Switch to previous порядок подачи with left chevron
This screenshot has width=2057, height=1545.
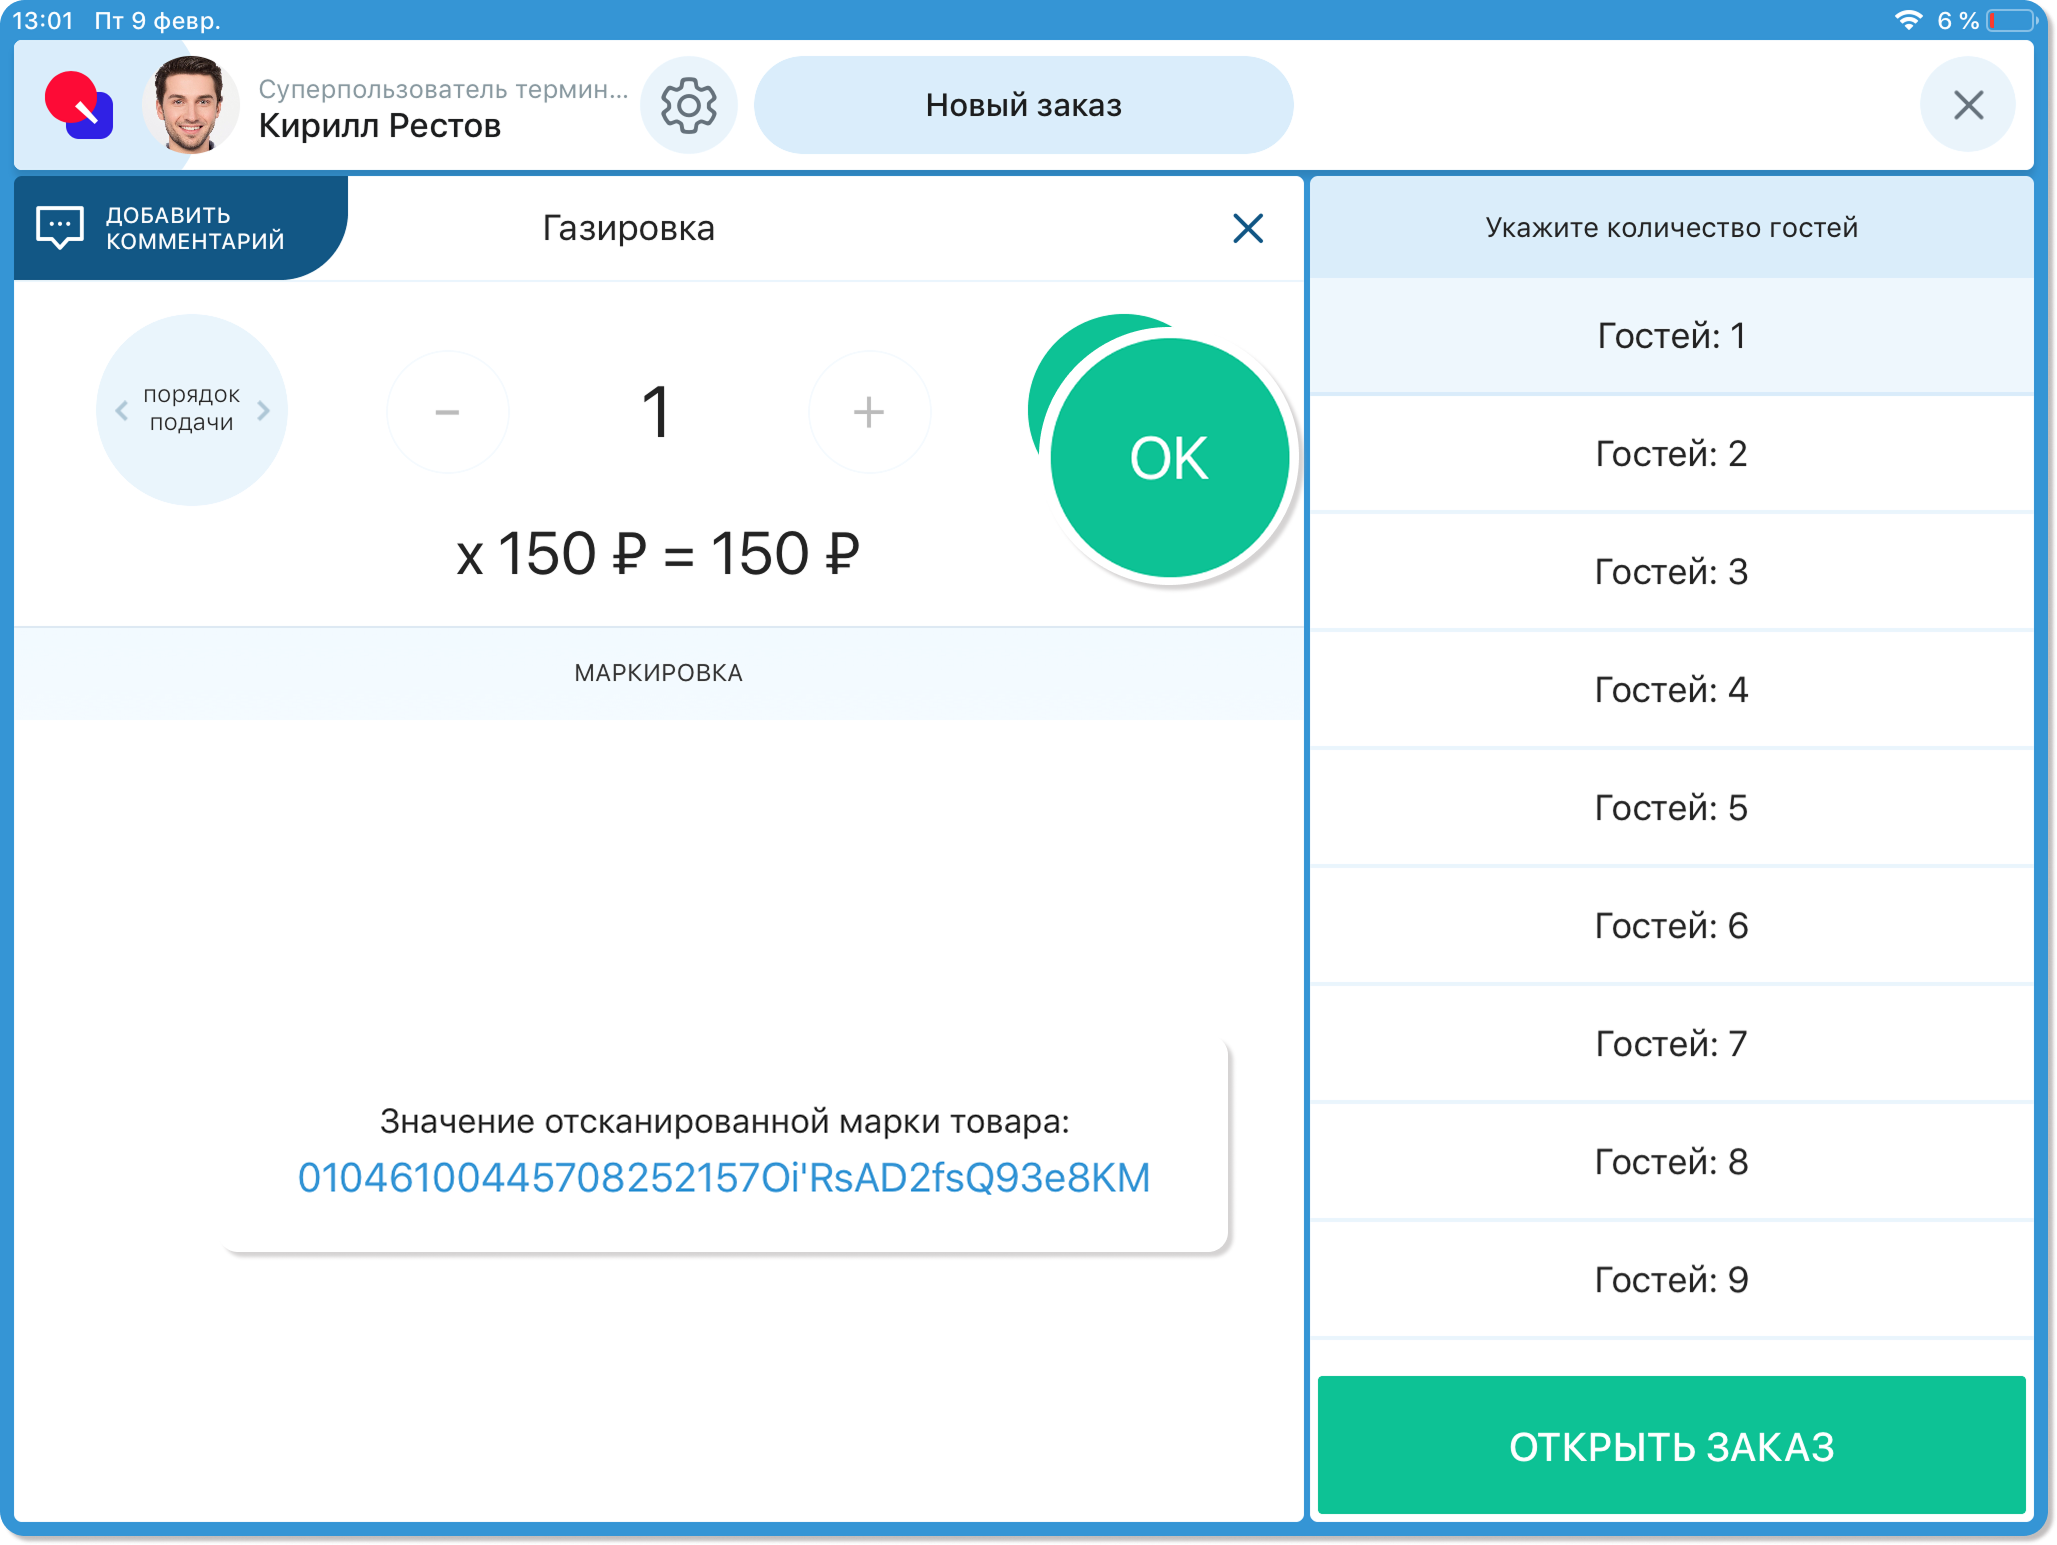(122, 410)
